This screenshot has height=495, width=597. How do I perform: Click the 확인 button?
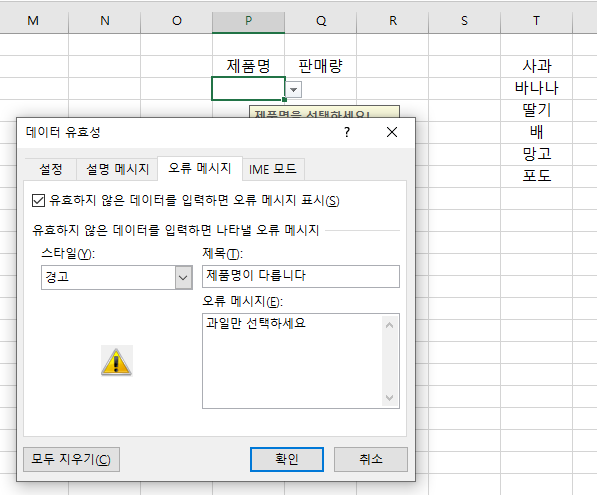287,459
